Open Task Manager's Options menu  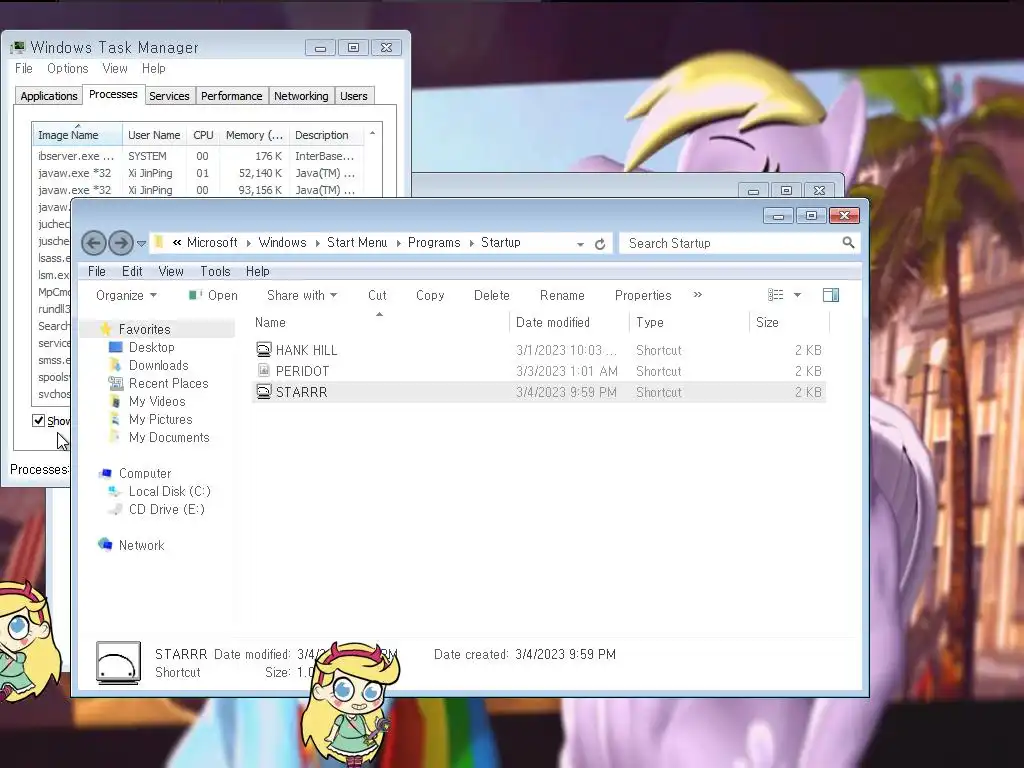[x=67, y=69]
